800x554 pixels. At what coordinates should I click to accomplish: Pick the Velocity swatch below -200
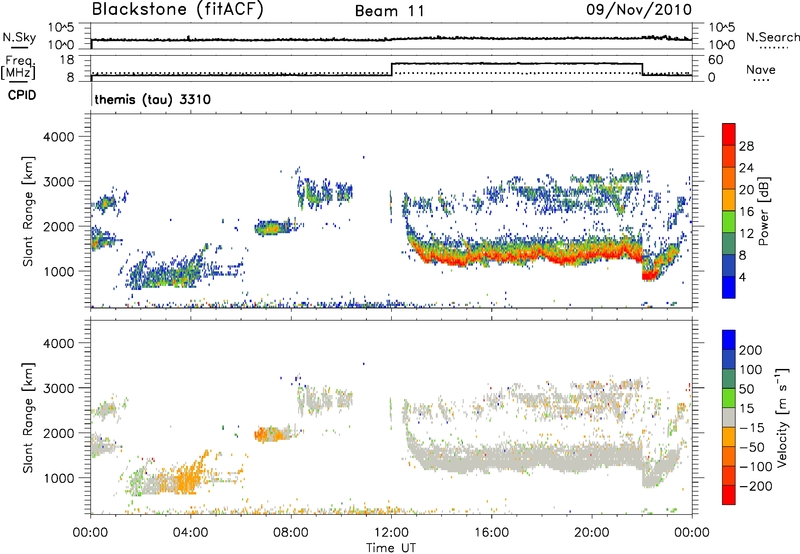point(729,495)
